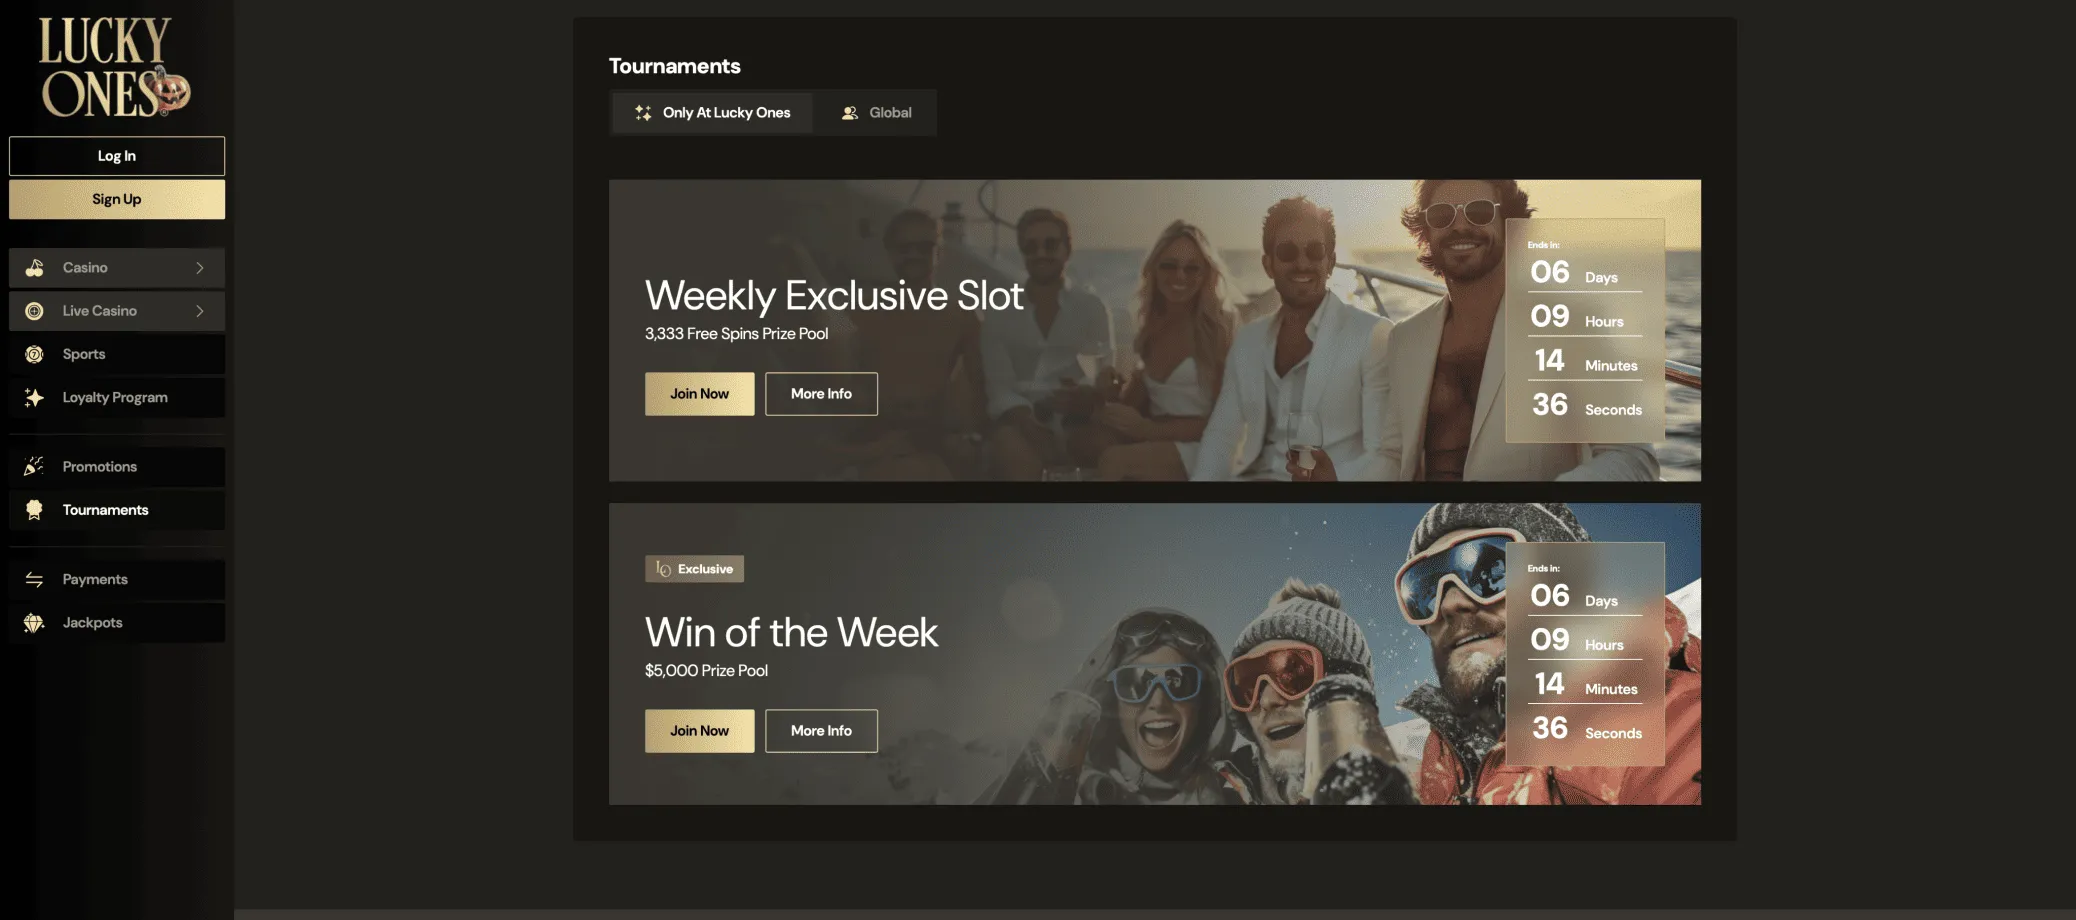This screenshot has height=920, width=2076.
Task: Click the Casino cherries icon
Action: point(34,268)
